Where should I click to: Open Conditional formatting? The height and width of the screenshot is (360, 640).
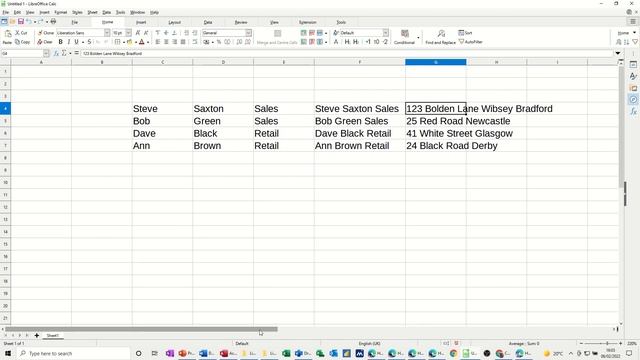[x=404, y=37]
